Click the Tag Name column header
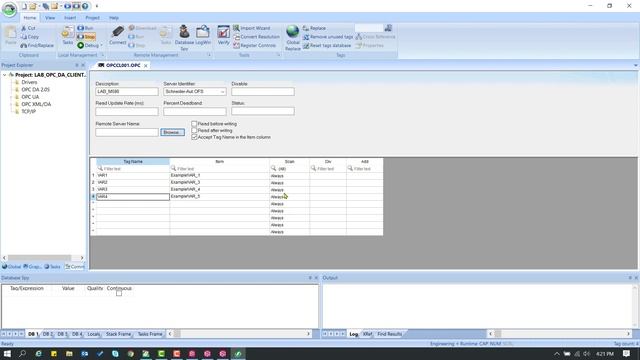Image resolution: width=640 pixels, height=360 pixels. click(x=133, y=162)
